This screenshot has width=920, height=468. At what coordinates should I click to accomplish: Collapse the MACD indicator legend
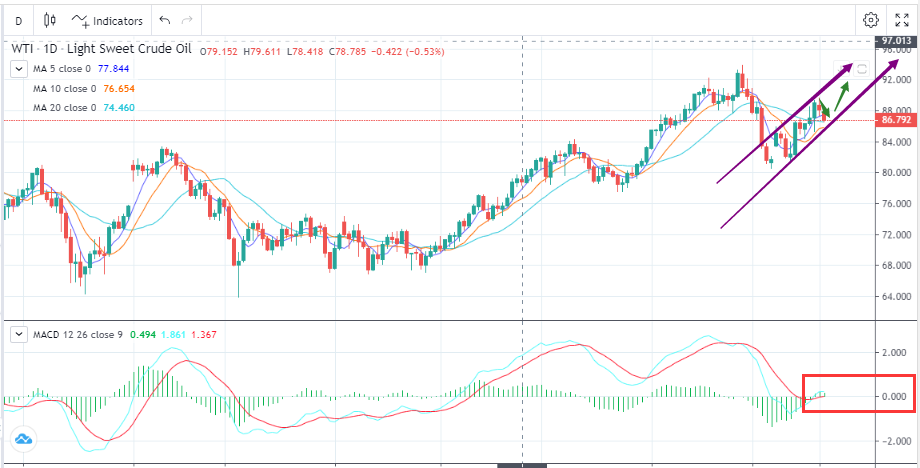pos(18,335)
